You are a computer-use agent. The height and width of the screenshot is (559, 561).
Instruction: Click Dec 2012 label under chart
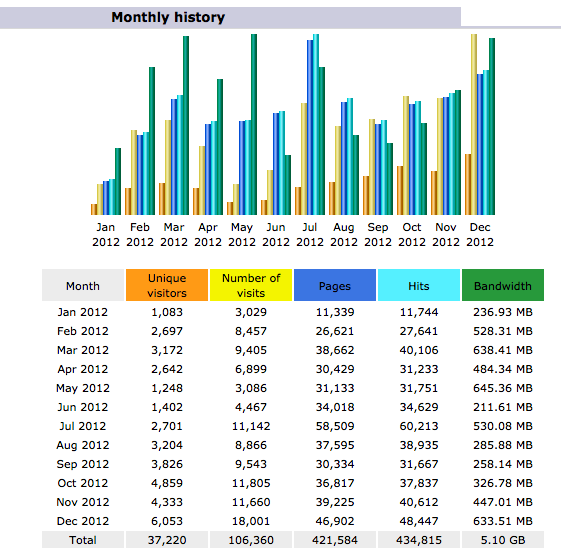(480, 235)
